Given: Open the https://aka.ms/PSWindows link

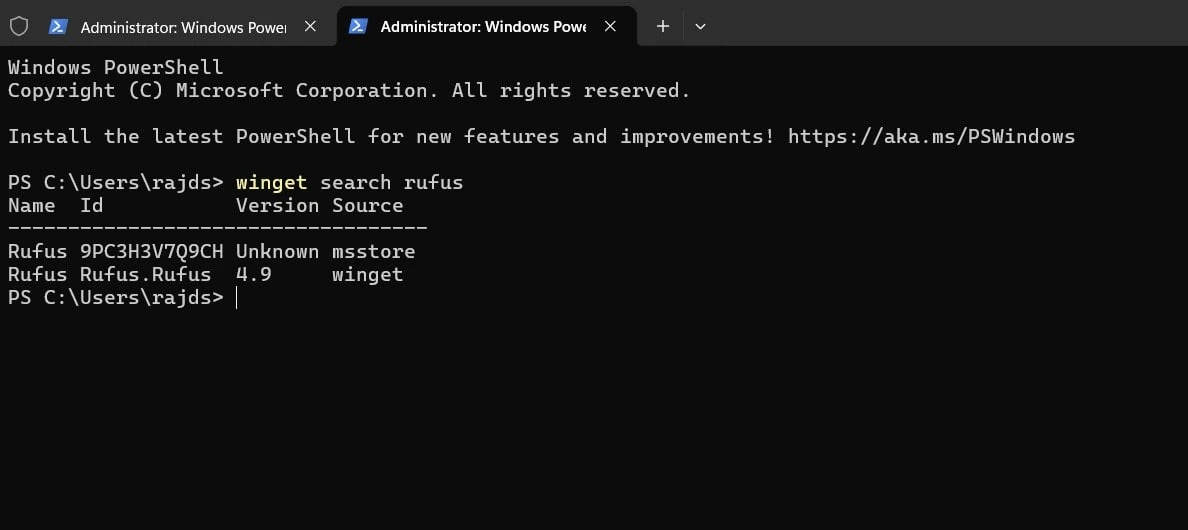Looking at the screenshot, I should [931, 137].
